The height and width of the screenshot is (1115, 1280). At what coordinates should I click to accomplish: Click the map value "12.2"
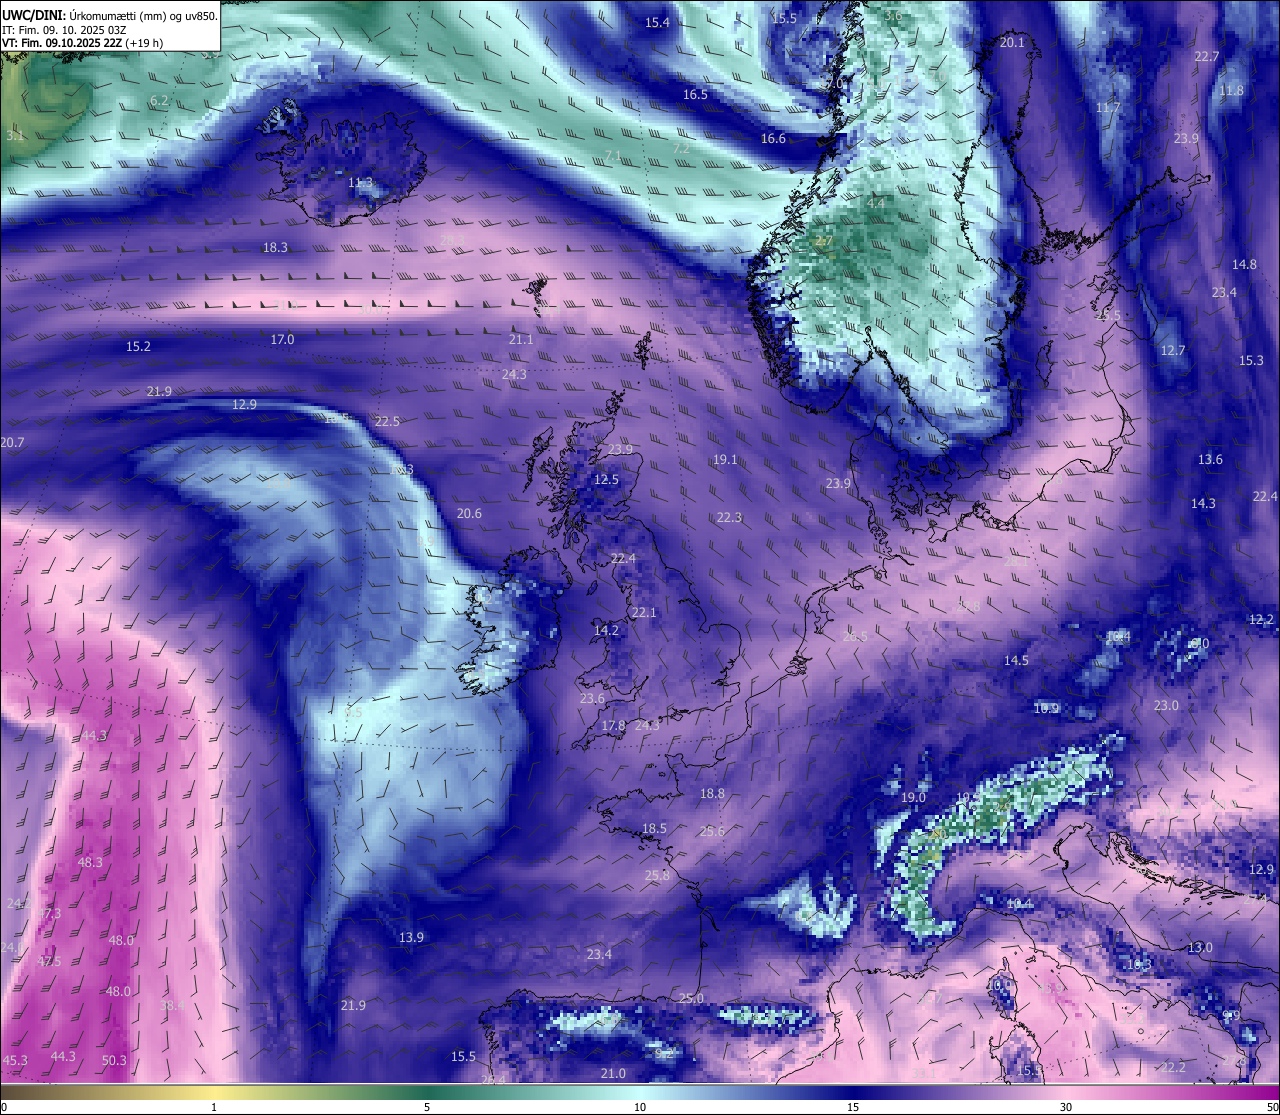1261,619
